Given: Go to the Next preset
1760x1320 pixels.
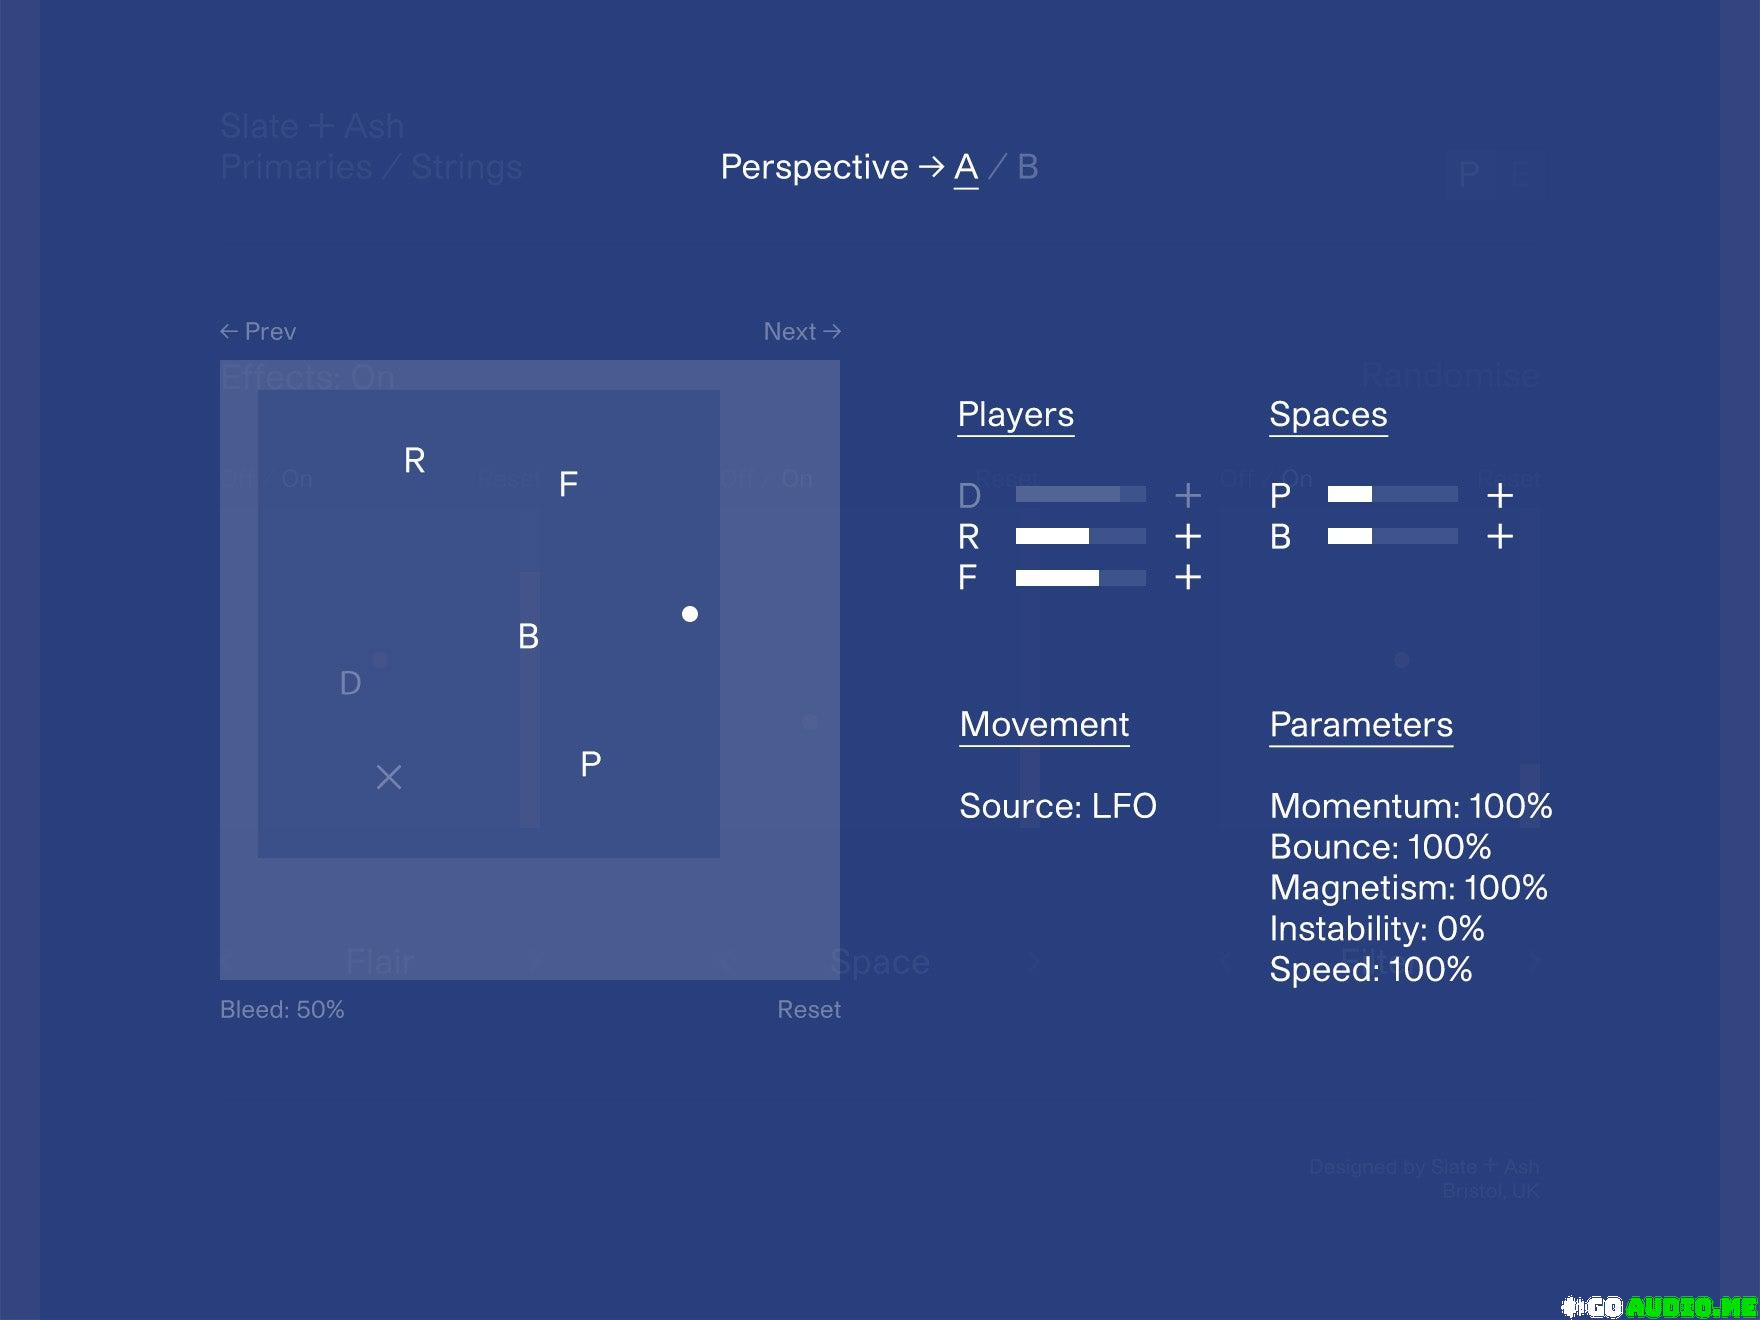Looking at the screenshot, I should point(802,331).
